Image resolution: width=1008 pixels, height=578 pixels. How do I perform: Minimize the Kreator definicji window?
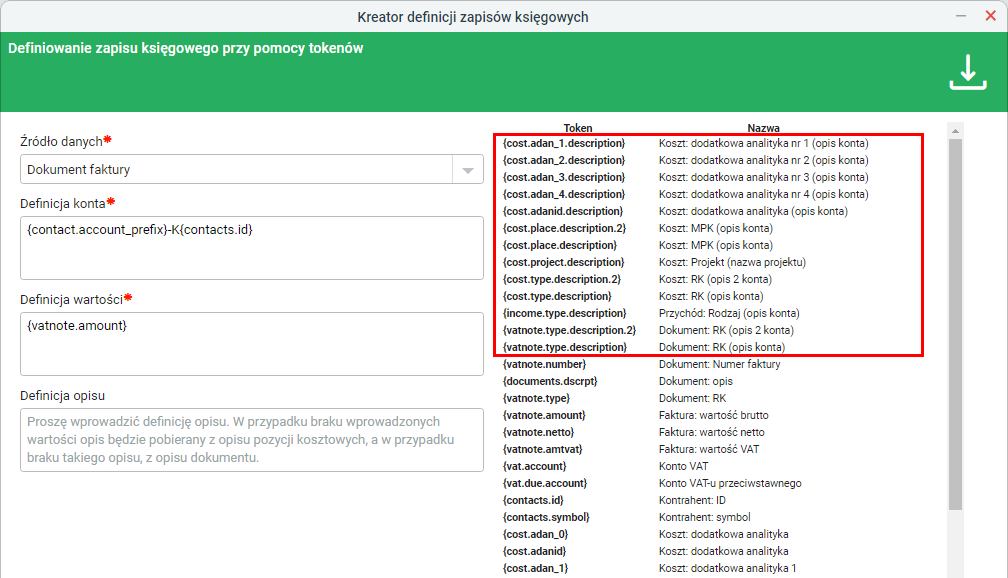tap(960, 16)
